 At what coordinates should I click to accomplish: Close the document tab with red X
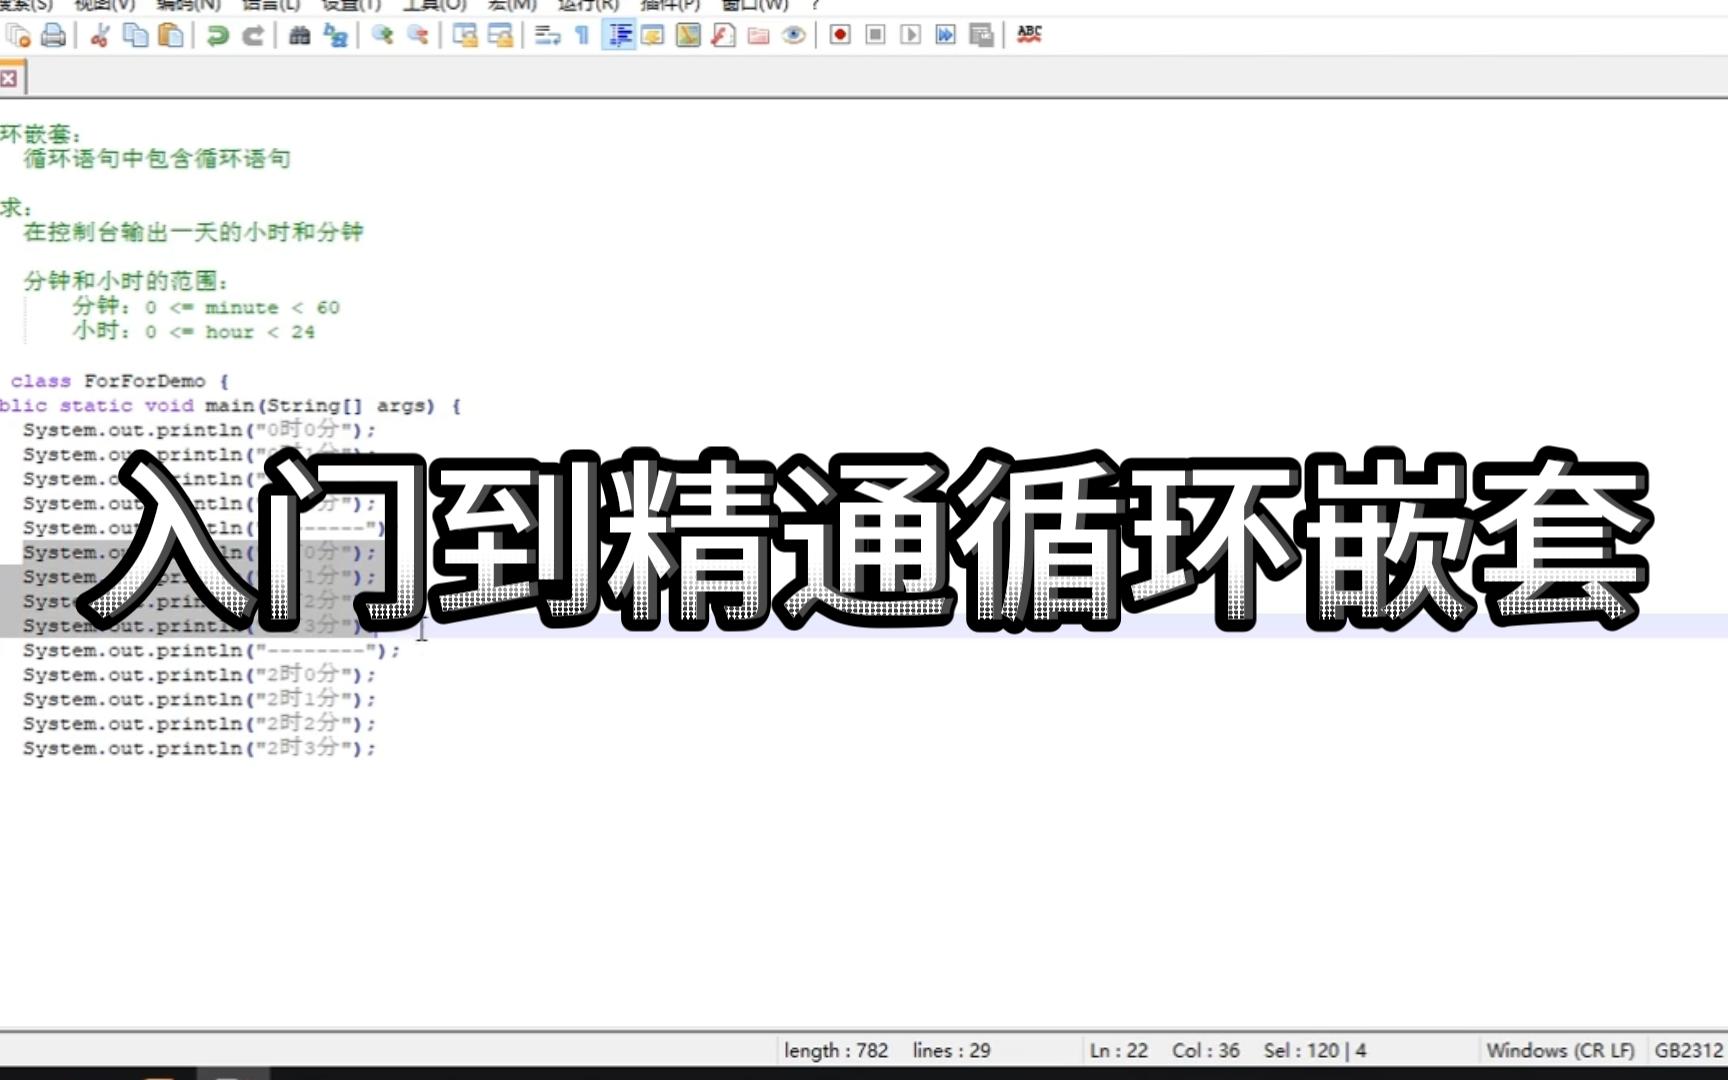[9, 78]
